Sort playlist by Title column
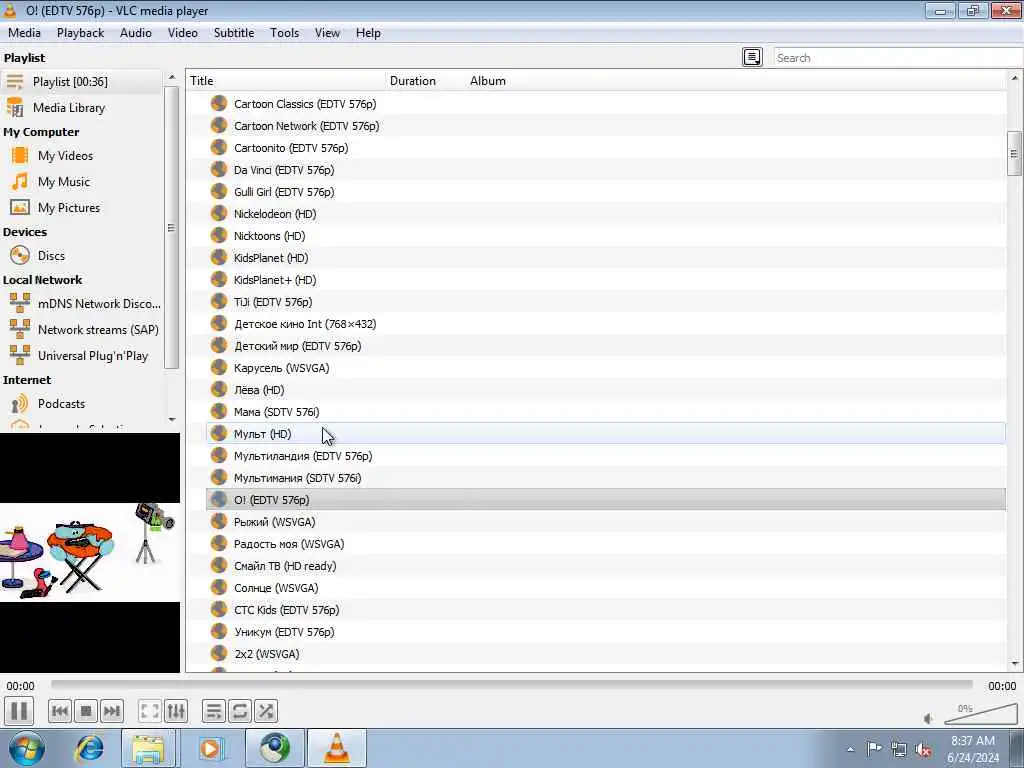 point(286,81)
